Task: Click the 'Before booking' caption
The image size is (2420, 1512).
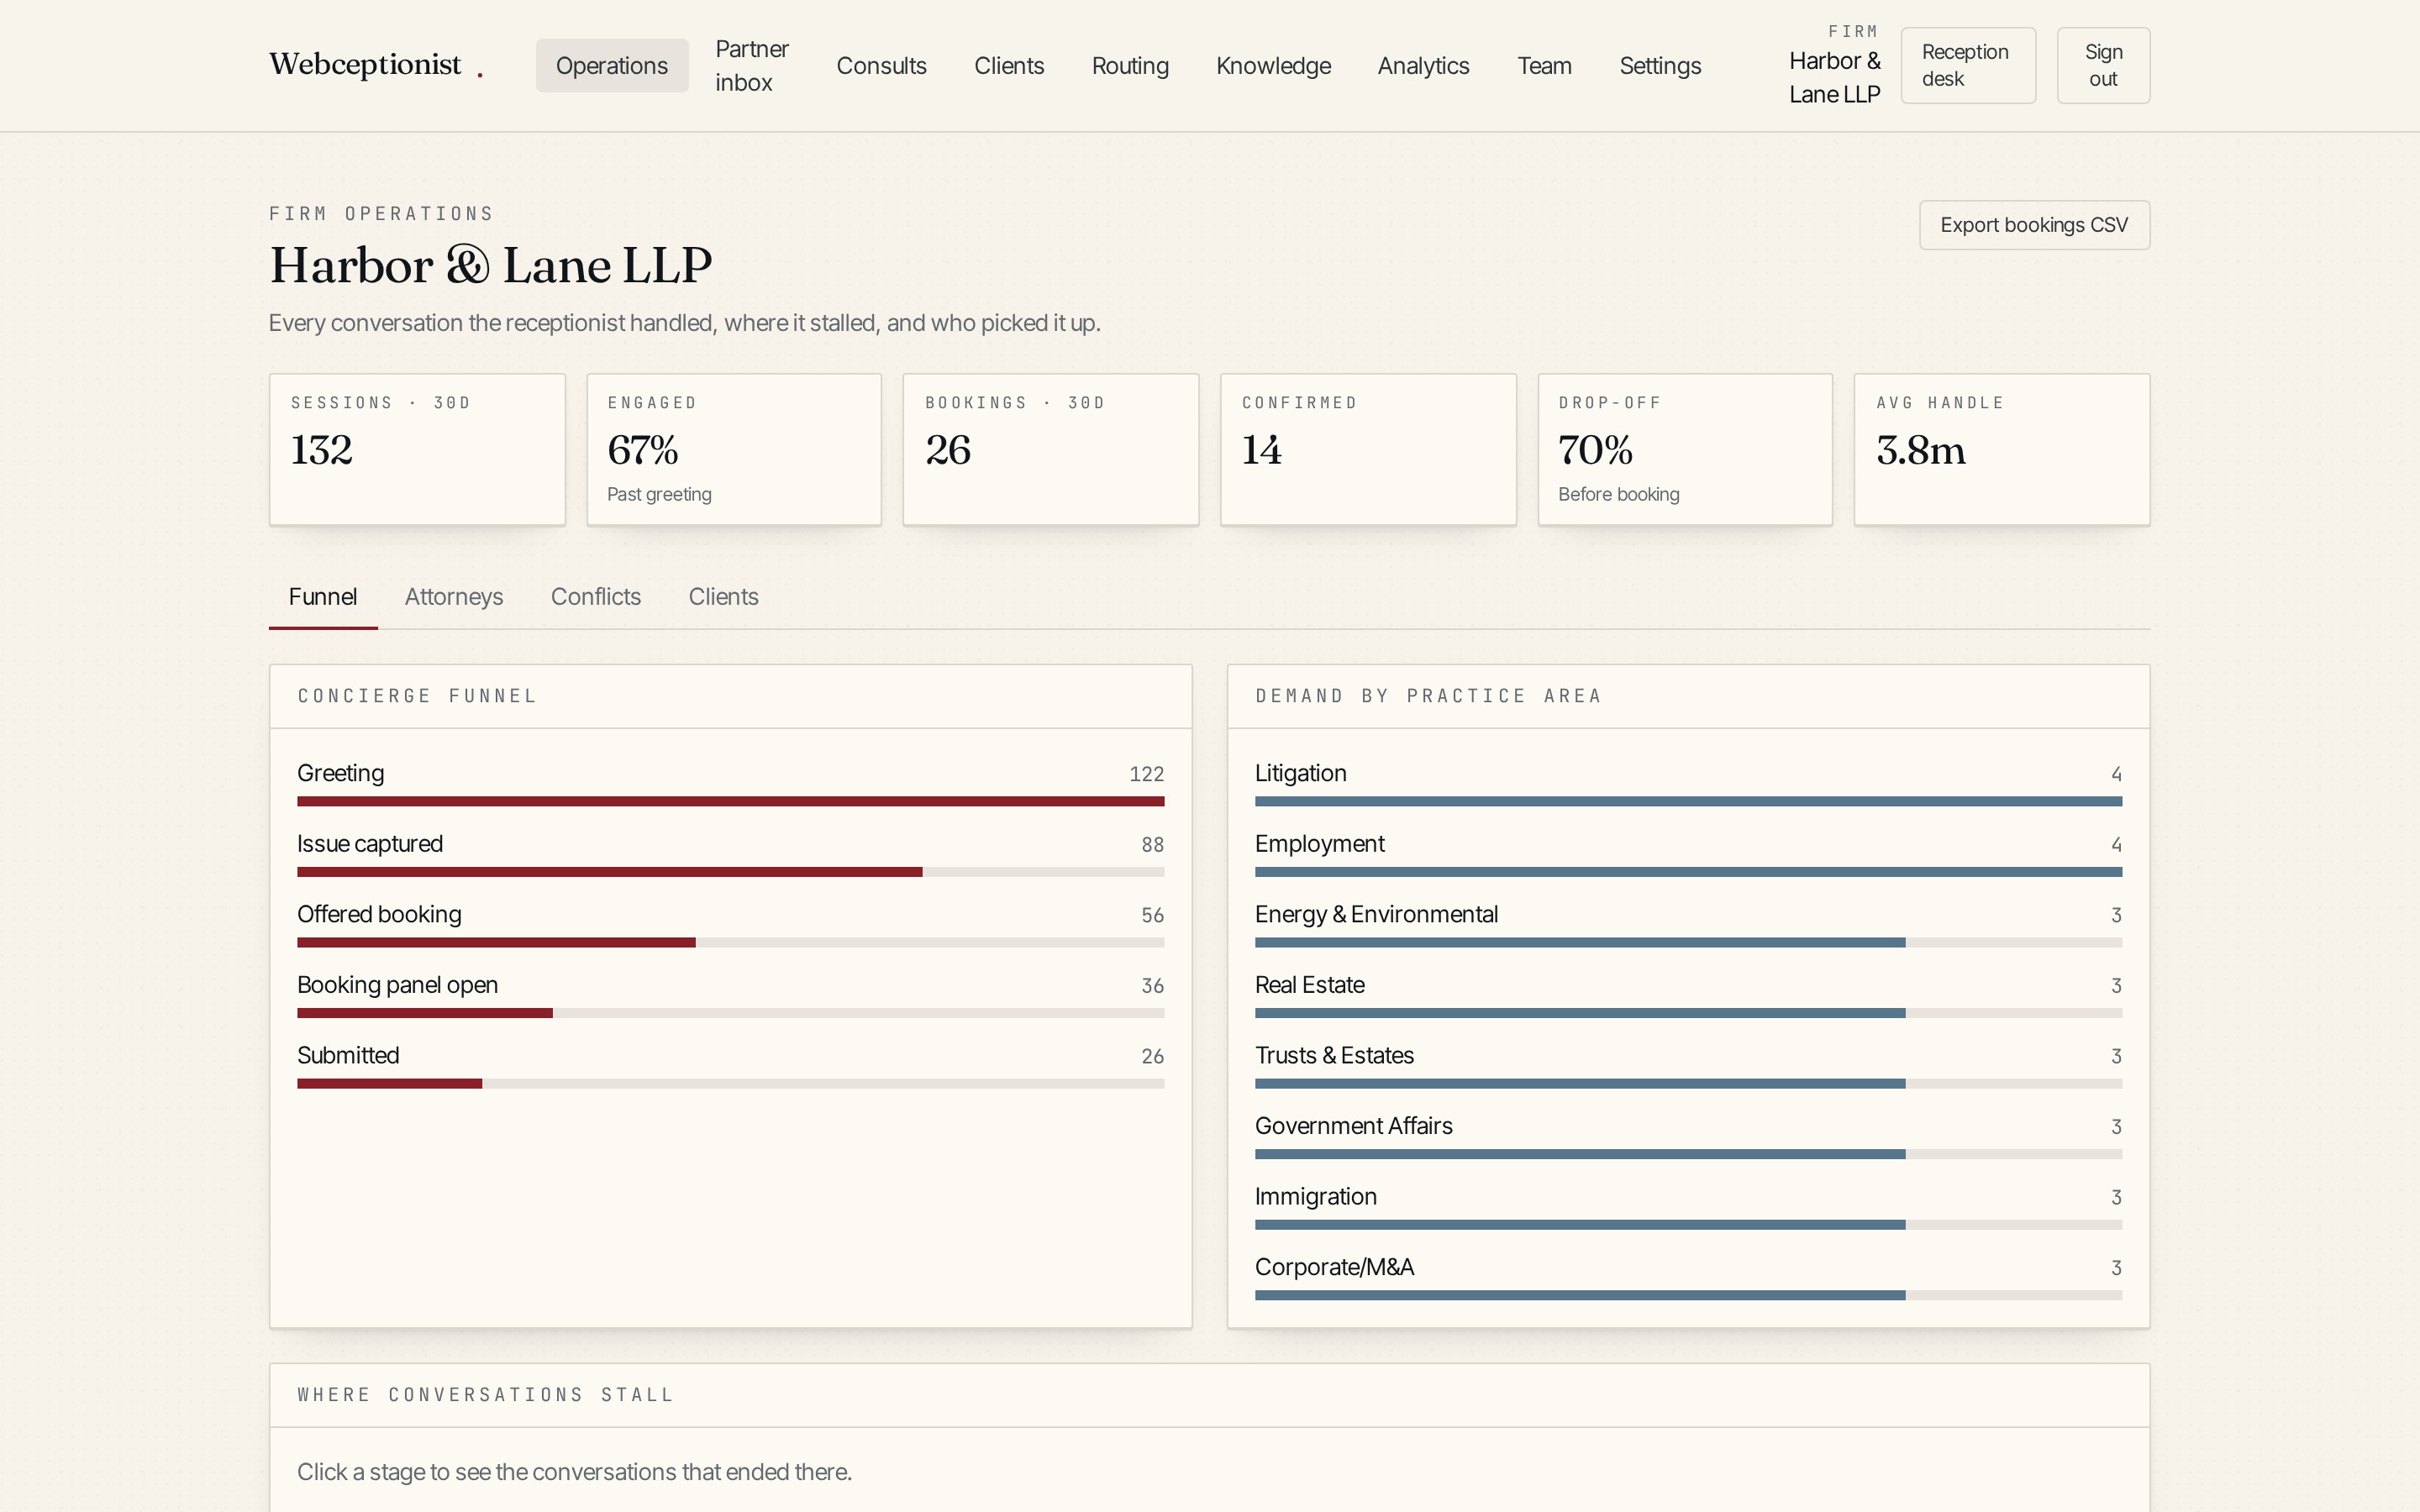Action: [x=1618, y=494]
